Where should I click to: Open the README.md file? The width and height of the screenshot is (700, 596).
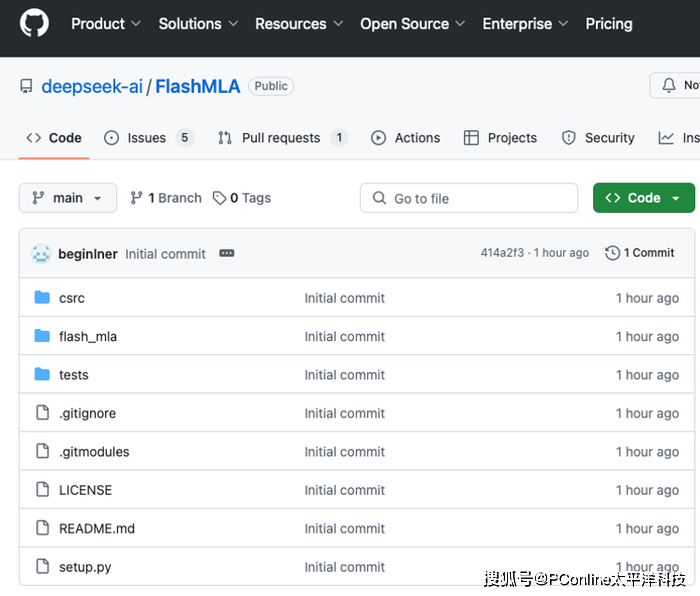(x=96, y=528)
